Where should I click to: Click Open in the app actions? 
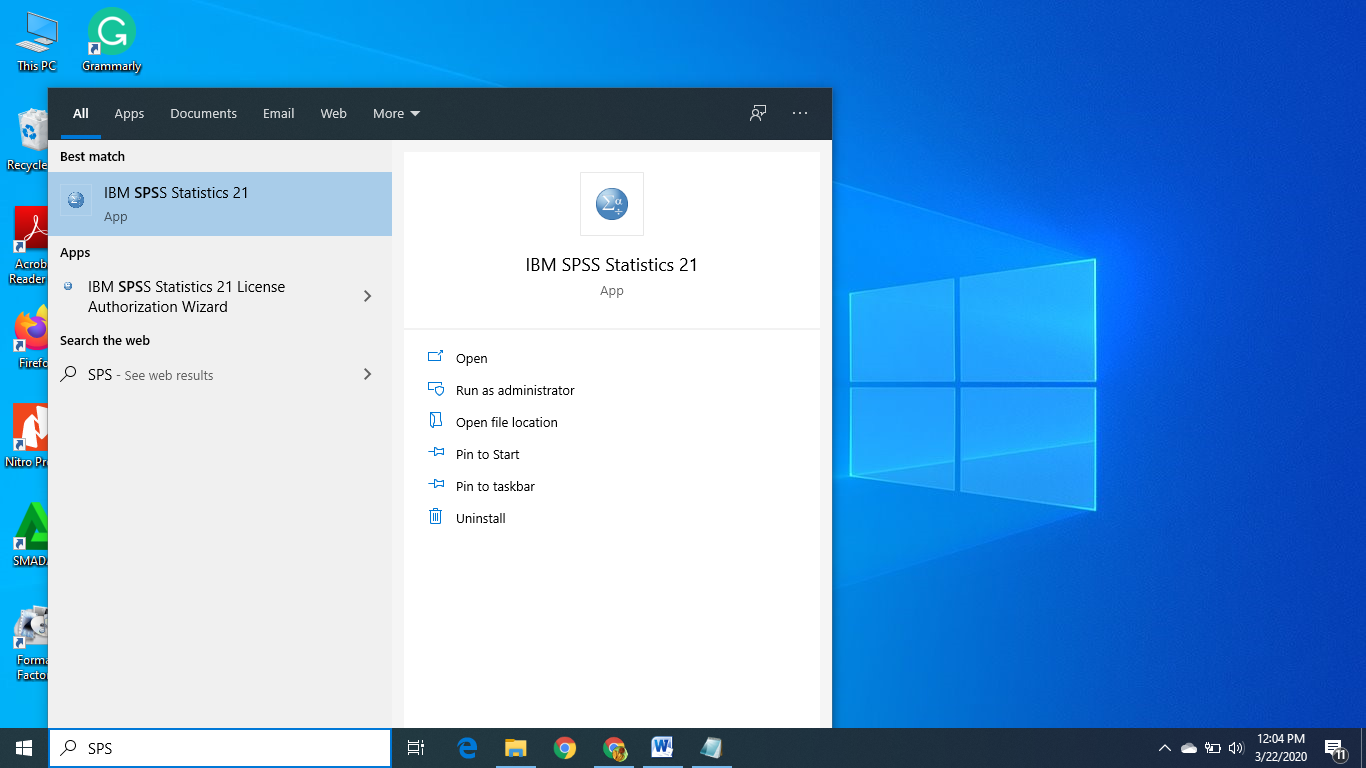(x=471, y=358)
